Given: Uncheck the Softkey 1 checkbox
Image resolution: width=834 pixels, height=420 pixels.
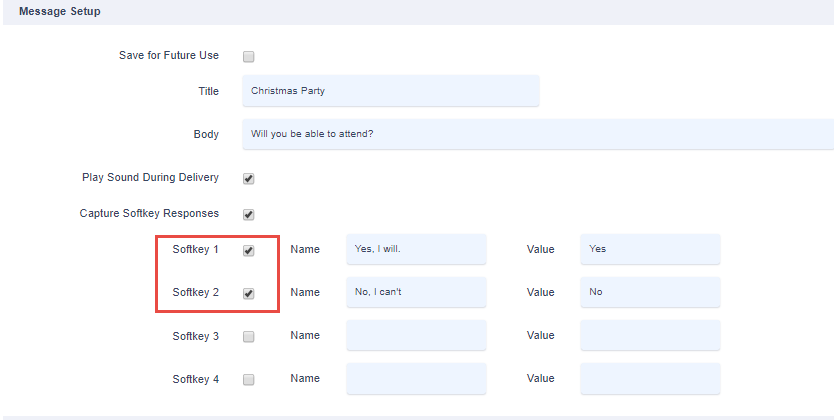Looking at the screenshot, I should click(x=248, y=250).
